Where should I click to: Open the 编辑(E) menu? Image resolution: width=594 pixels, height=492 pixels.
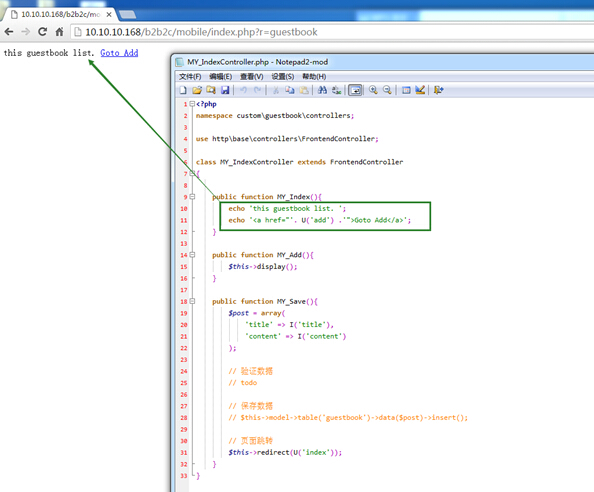(221, 77)
